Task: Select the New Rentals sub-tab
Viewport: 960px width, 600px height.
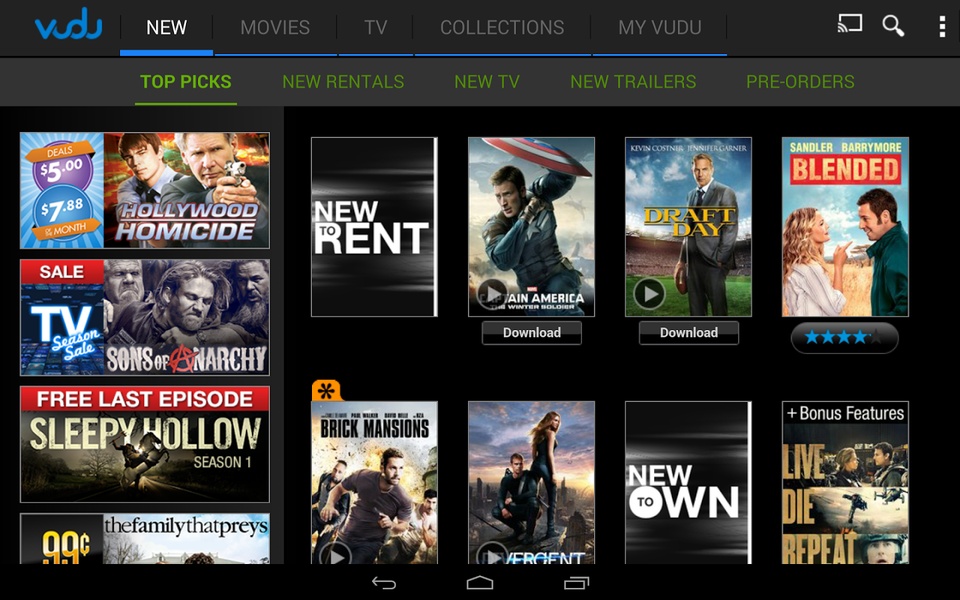Action: point(343,82)
